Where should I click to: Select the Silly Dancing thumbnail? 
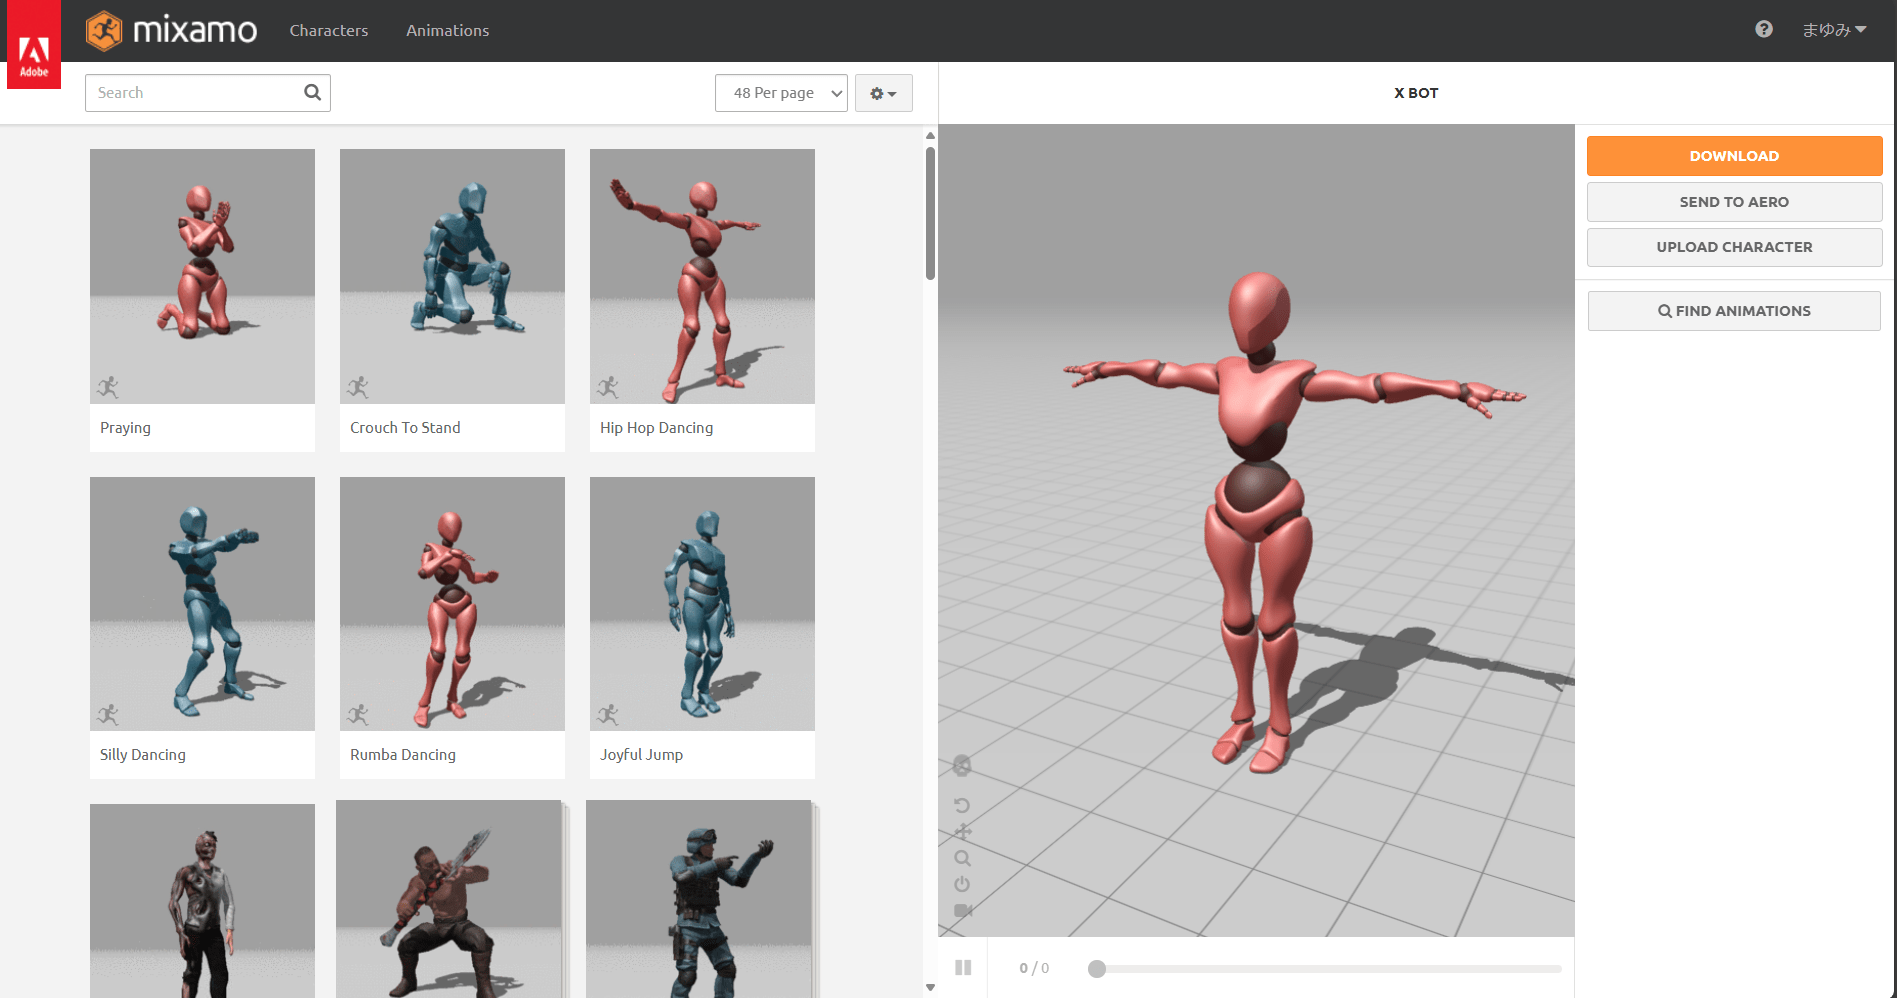pos(202,604)
